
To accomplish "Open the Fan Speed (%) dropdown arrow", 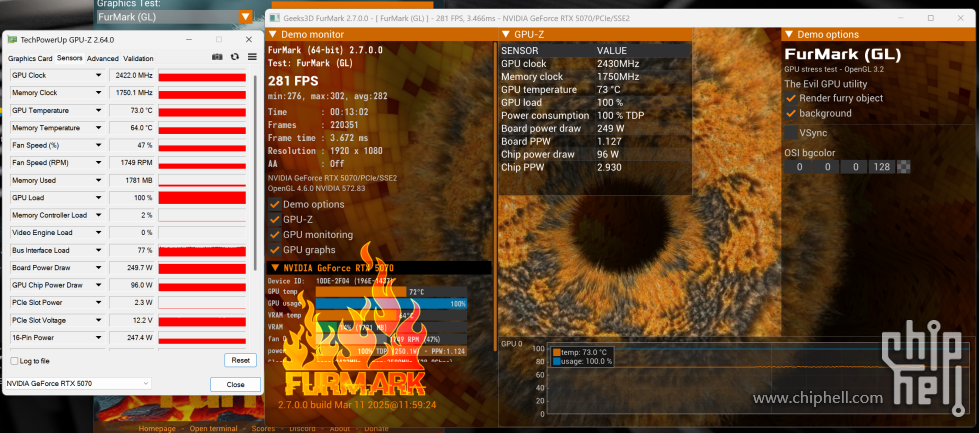I will 98,145.
